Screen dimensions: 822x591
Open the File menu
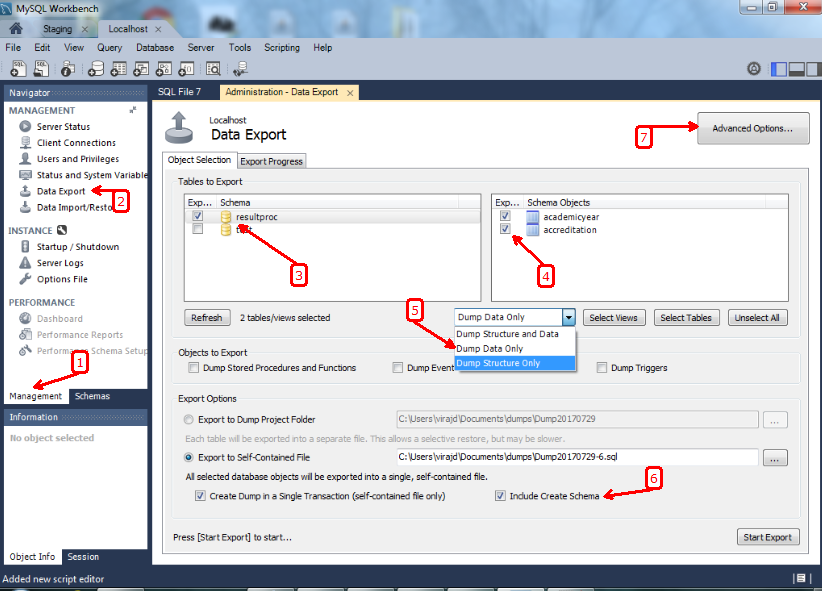click(13, 48)
